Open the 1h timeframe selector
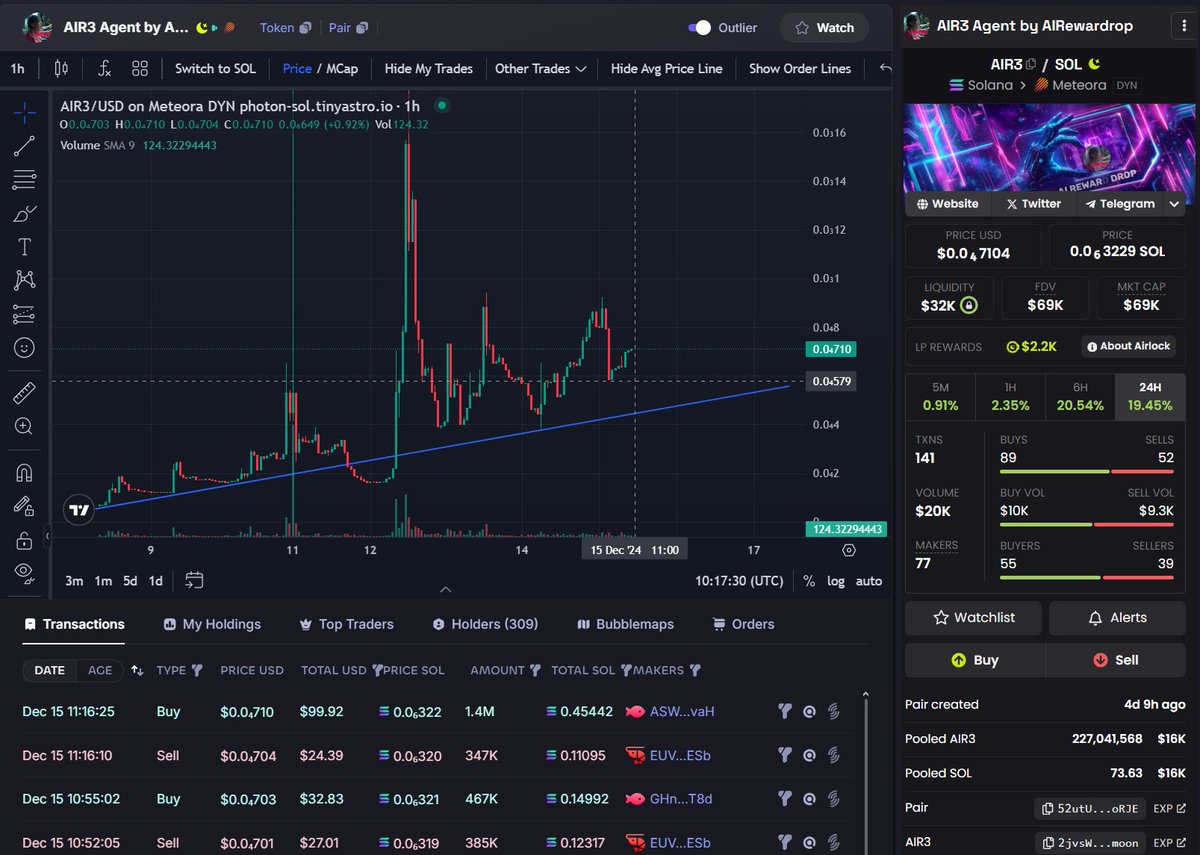The image size is (1200, 855). [x=18, y=68]
